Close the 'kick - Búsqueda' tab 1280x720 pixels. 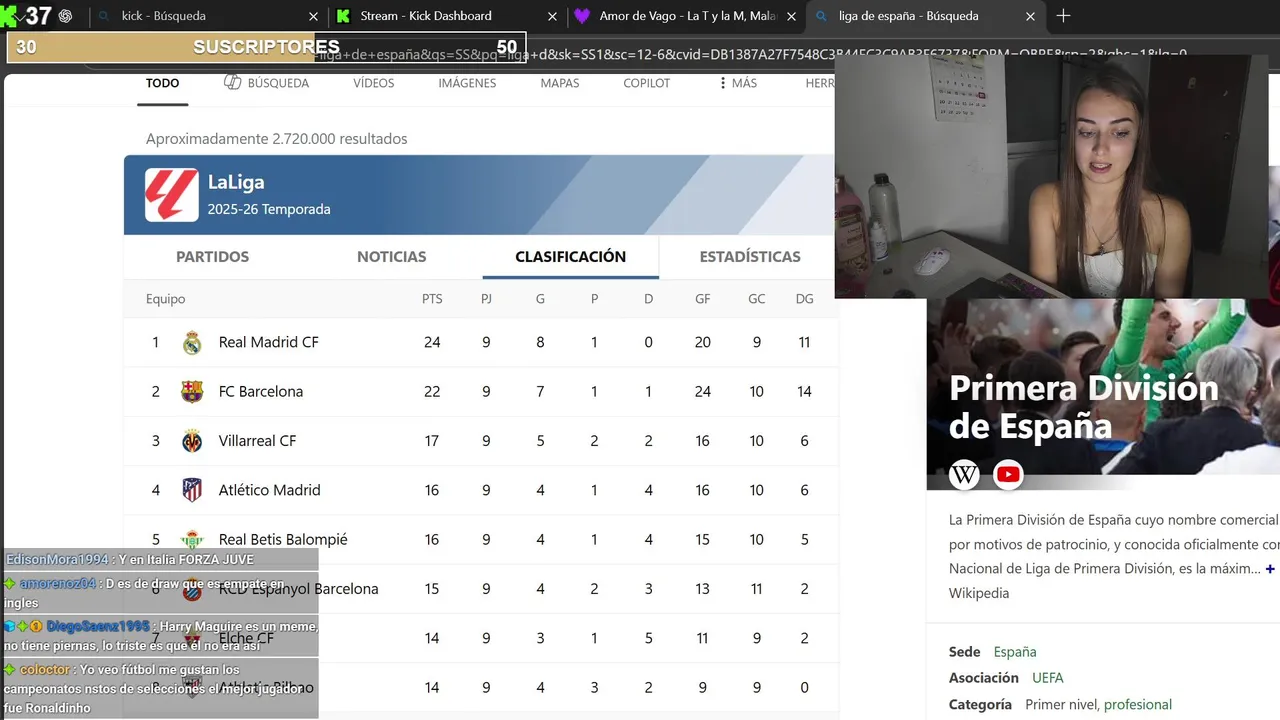coord(313,16)
